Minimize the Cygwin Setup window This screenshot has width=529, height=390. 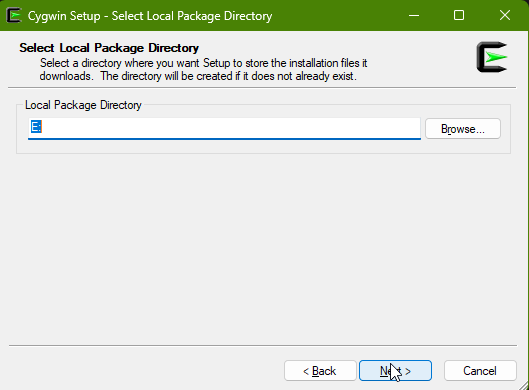tap(414, 16)
